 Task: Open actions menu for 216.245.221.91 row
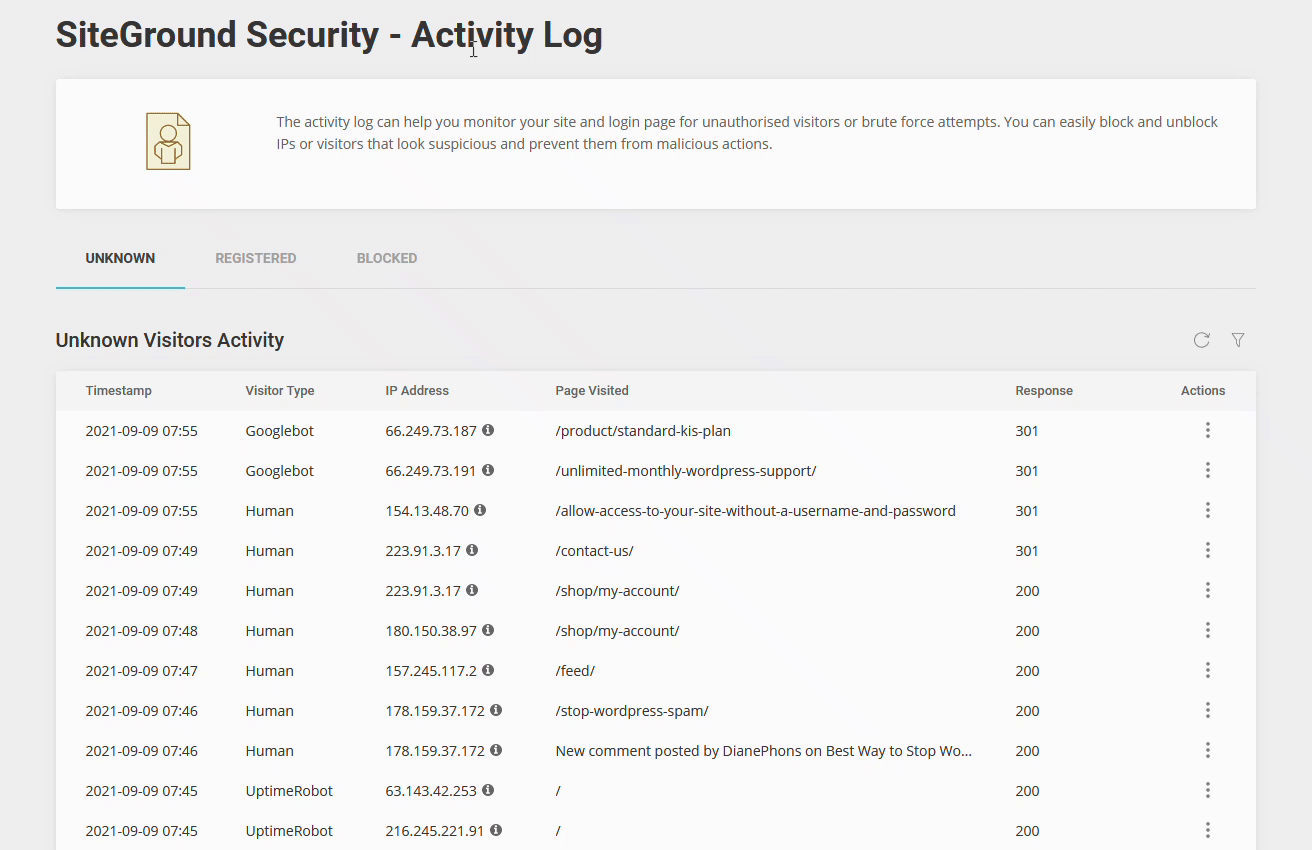click(1208, 830)
